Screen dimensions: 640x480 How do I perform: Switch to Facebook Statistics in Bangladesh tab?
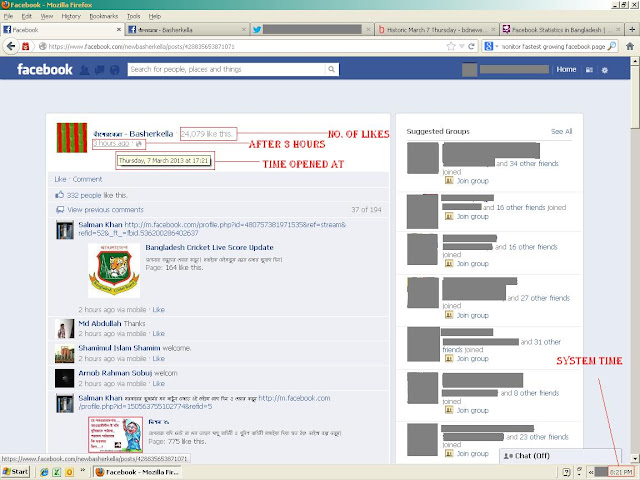tap(562, 30)
